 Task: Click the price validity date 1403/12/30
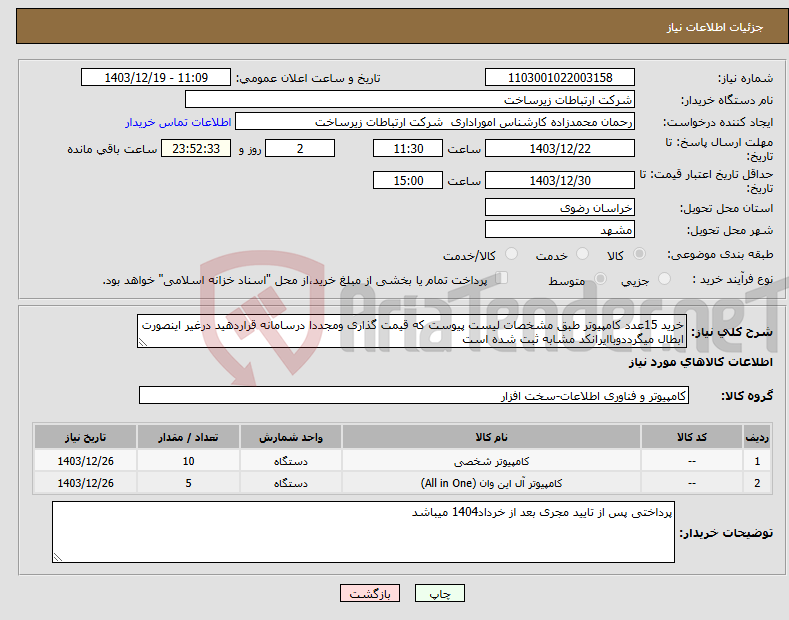tap(560, 180)
